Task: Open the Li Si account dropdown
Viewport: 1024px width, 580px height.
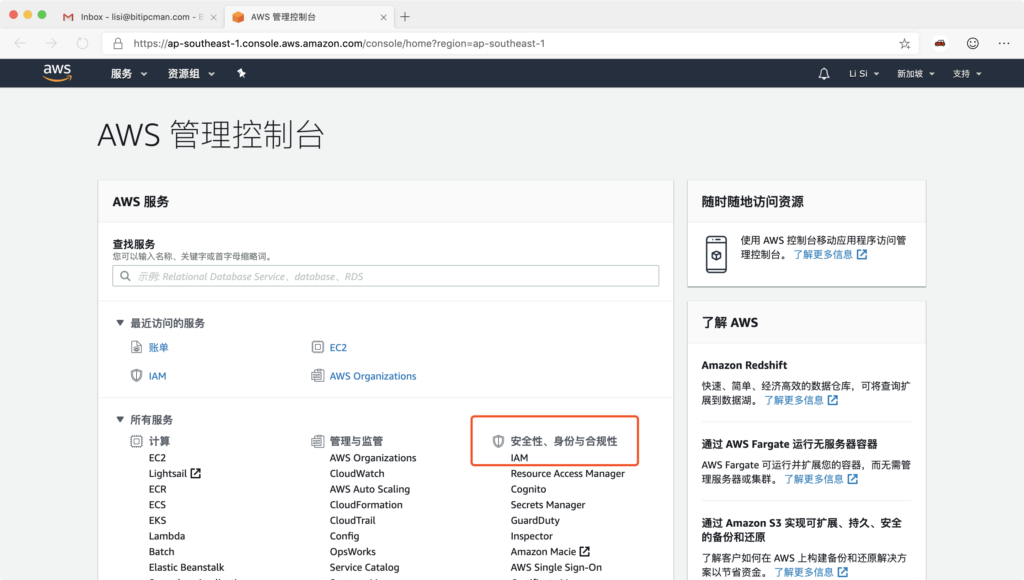Action: tap(864, 74)
